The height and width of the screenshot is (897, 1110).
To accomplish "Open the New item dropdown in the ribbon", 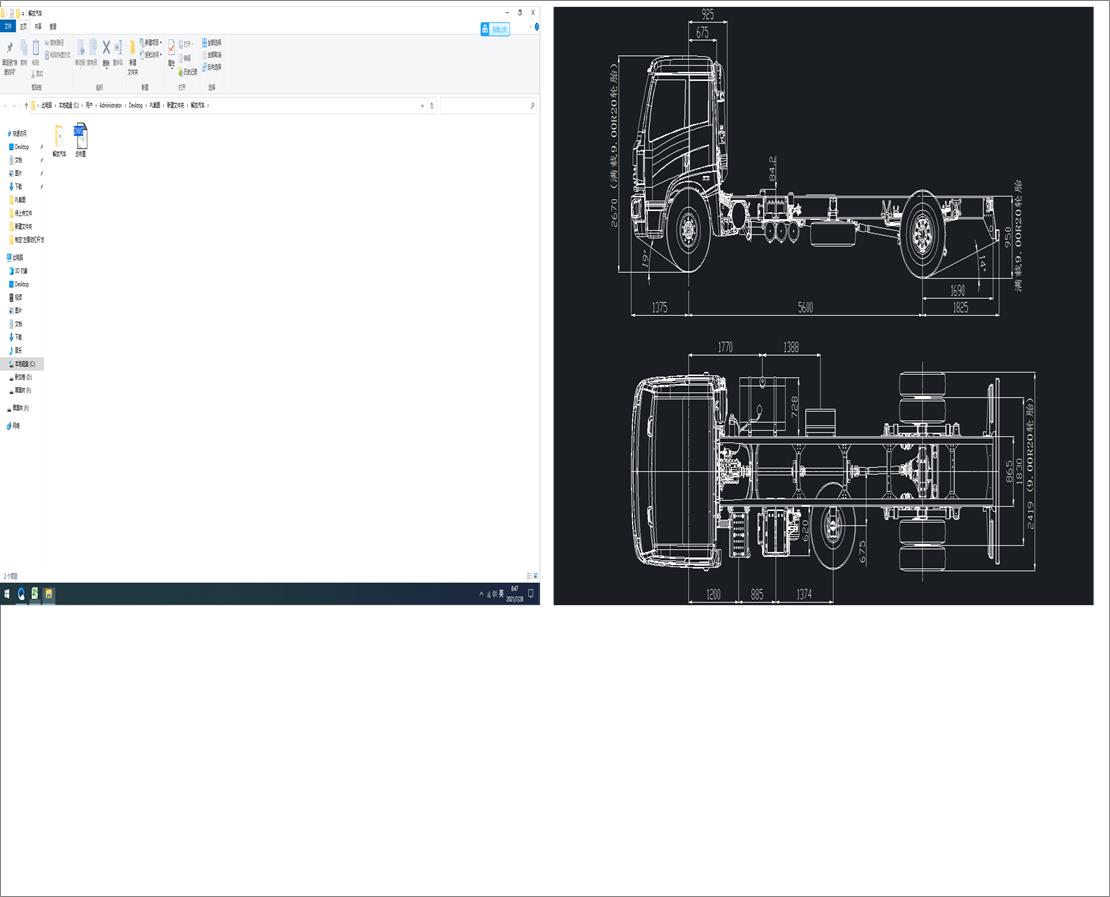I will [x=151, y=42].
